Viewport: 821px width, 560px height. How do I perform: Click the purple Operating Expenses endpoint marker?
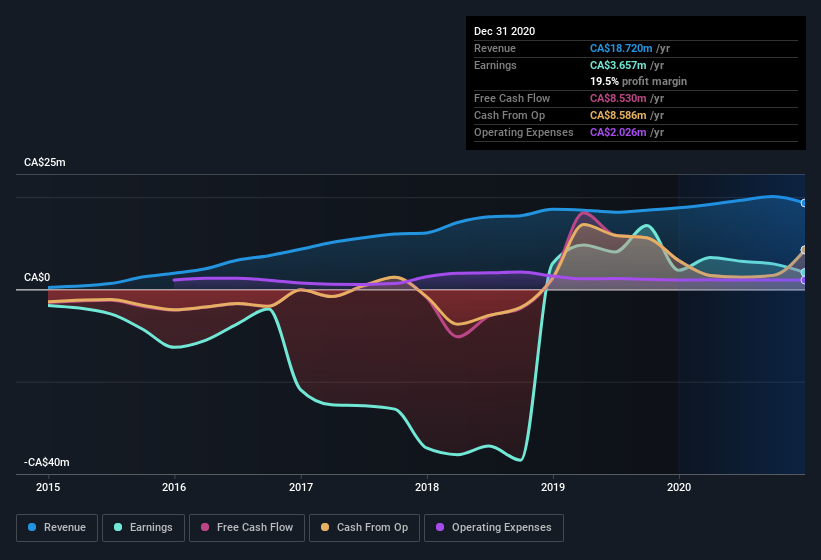(804, 280)
